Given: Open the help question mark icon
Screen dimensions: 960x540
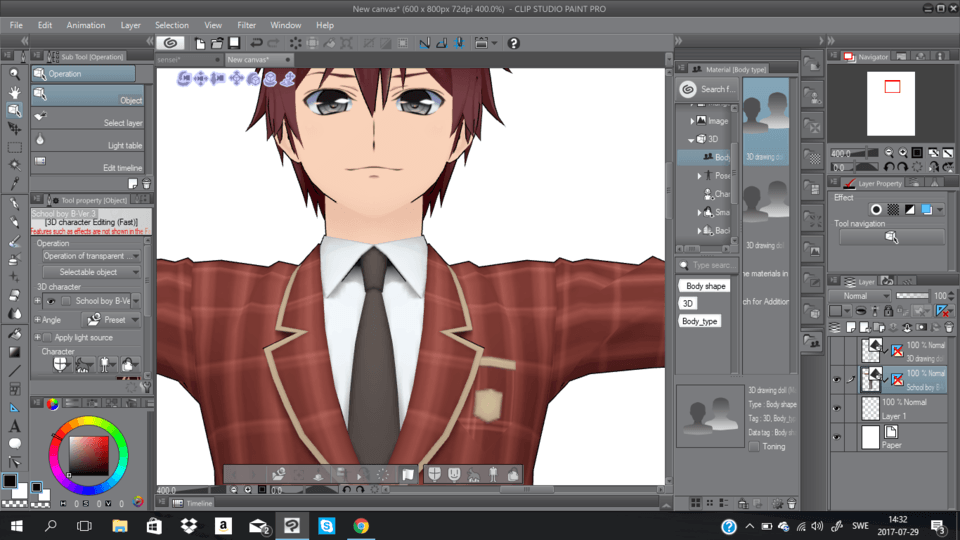Looking at the screenshot, I should click(513, 43).
